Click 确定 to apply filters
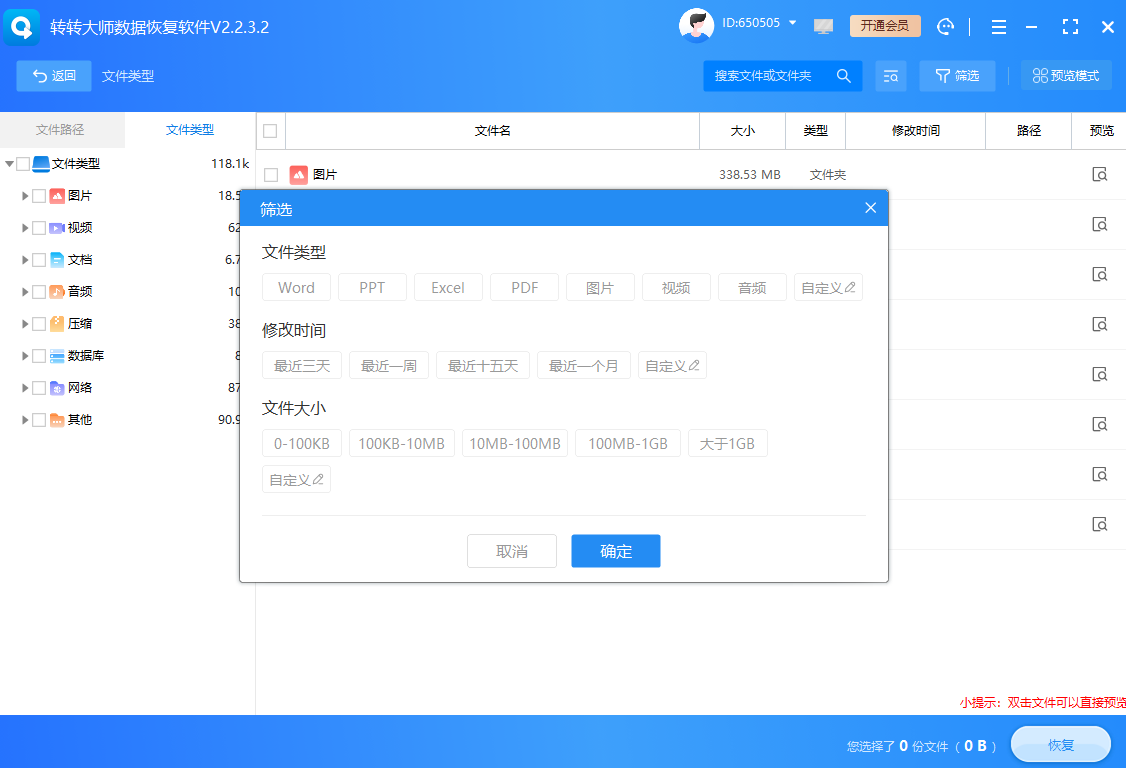Image resolution: width=1126 pixels, height=768 pixels. [x=615, y=551]
